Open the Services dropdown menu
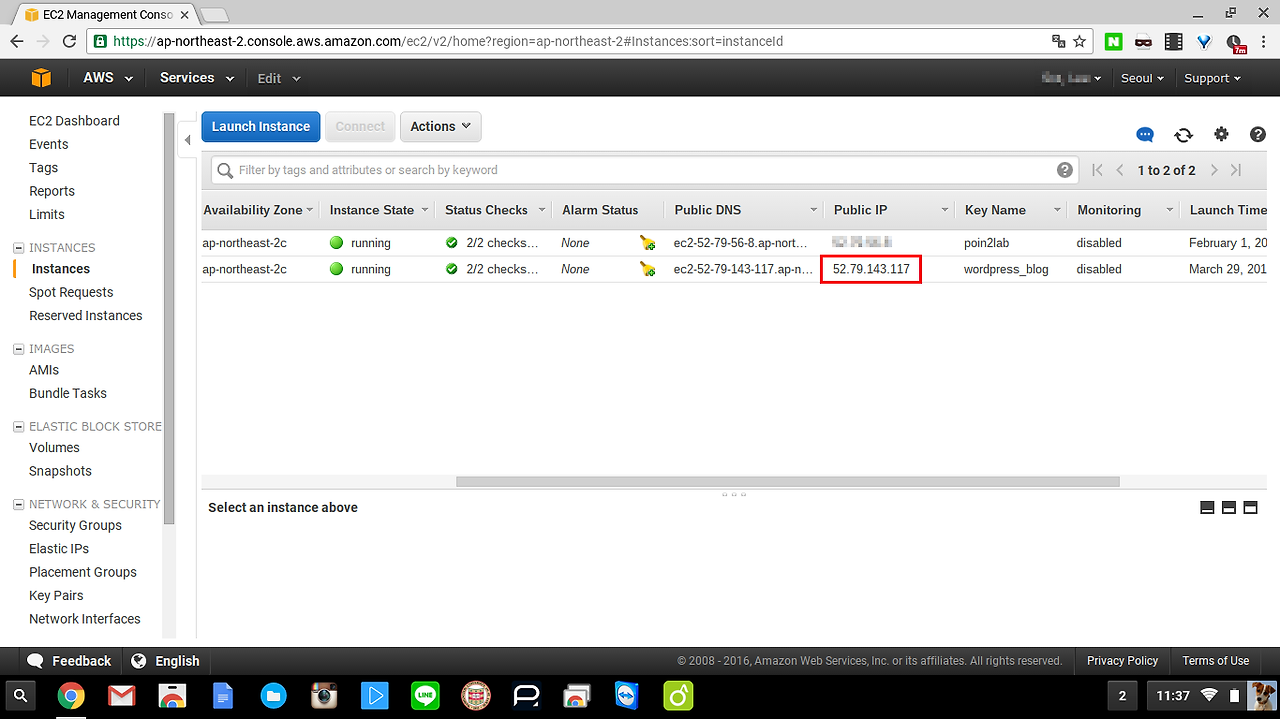Viewport: 1280px width, 719px height. (197, 78)
